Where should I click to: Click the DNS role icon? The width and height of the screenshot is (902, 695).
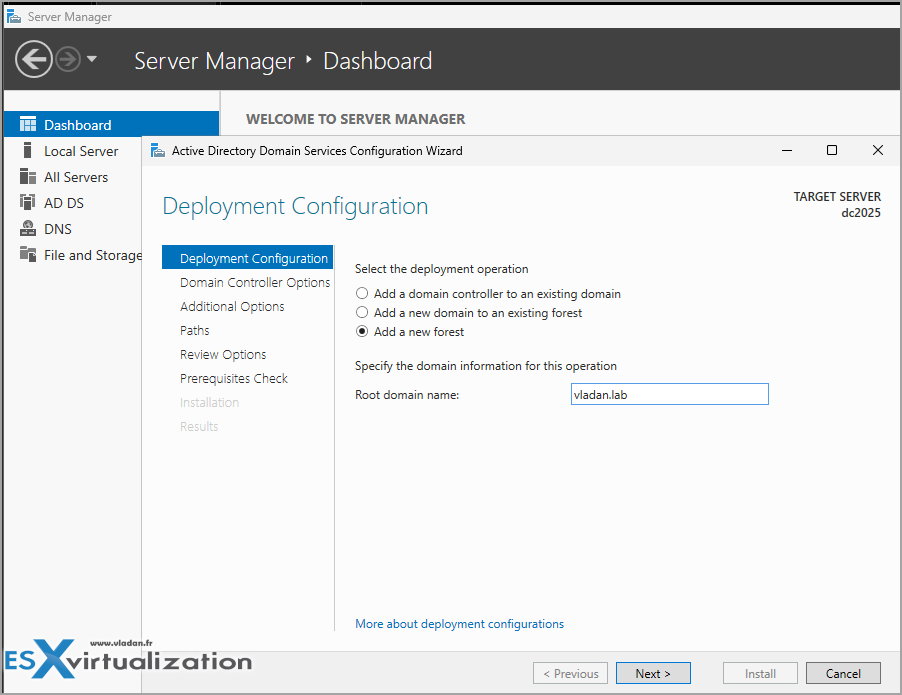coord(28,228)
